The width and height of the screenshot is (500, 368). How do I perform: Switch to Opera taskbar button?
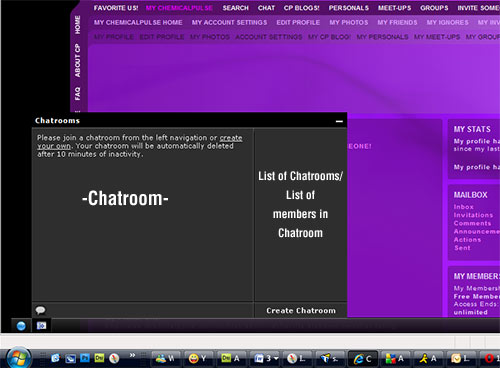point(490,359)
